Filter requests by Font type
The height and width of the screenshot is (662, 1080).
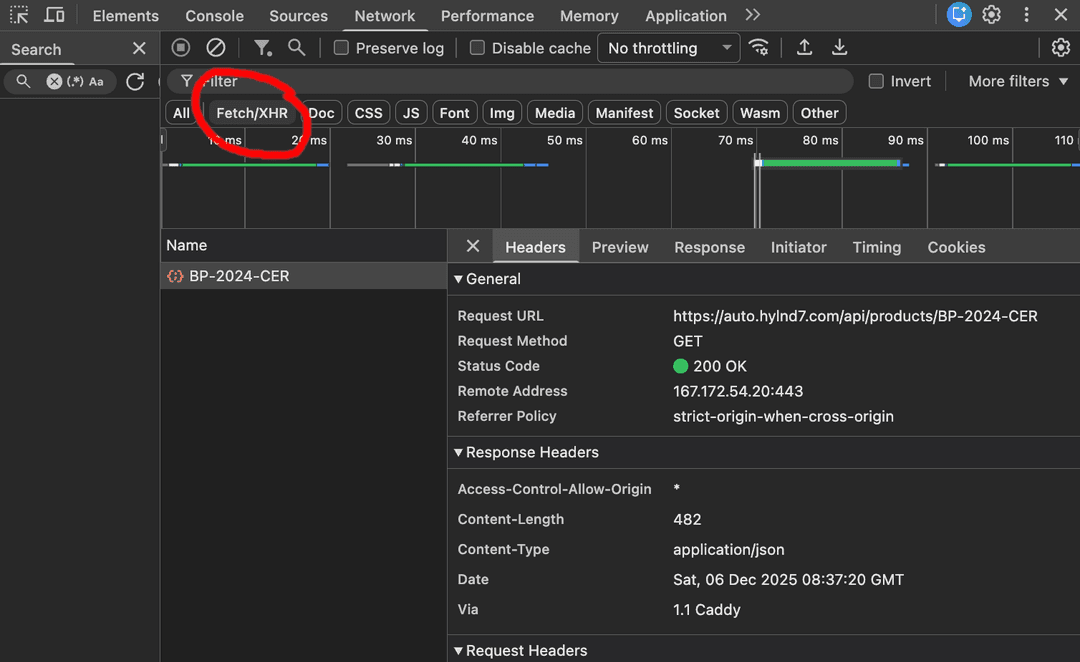[455, 113]
